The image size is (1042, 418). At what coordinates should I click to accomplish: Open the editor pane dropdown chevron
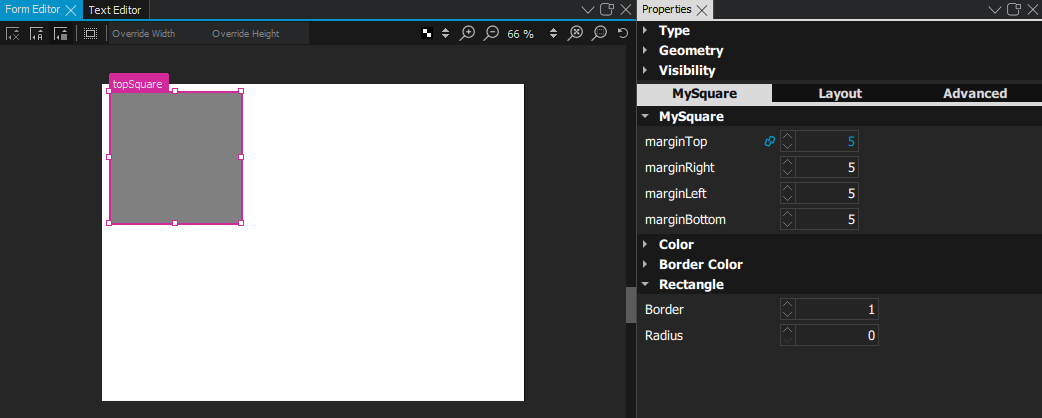tap(587, 10)
